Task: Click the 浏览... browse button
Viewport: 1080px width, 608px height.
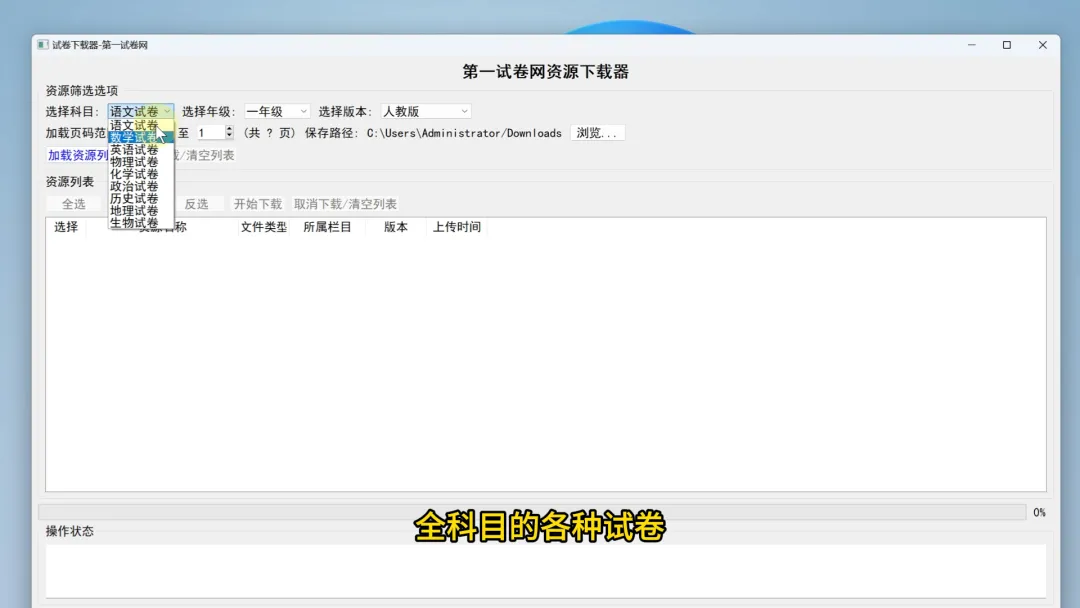Action: click(597, 133)
